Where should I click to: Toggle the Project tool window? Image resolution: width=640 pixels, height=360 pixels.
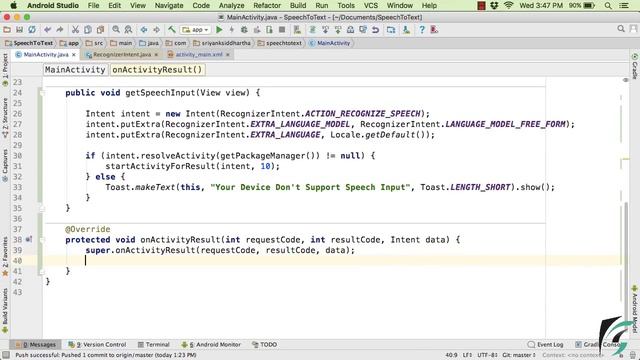pos(5,69)
